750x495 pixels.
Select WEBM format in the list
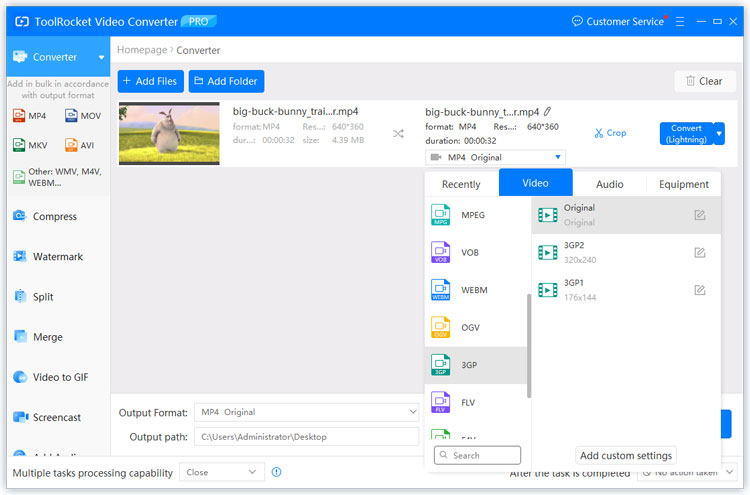pyautogui.click(x=475, y=290)
